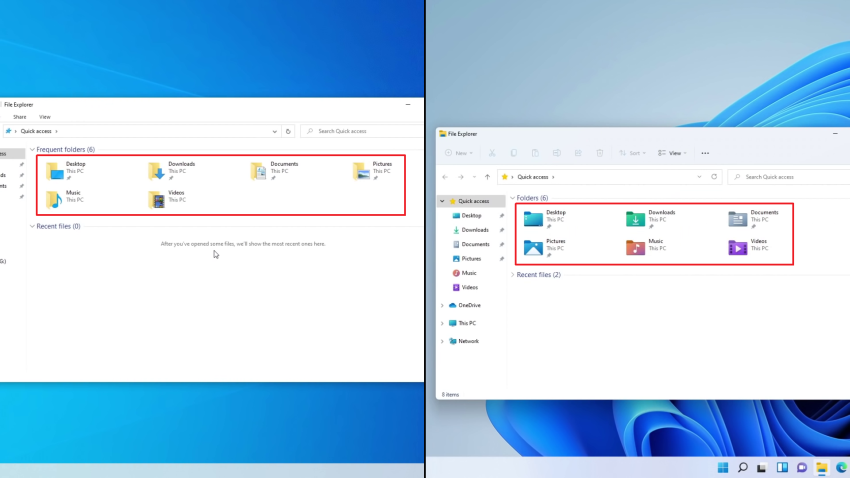The image size is (850, 478).
Task: Open Desktop folder in Windows 10 explorer
Action: [x=66, y=170]
